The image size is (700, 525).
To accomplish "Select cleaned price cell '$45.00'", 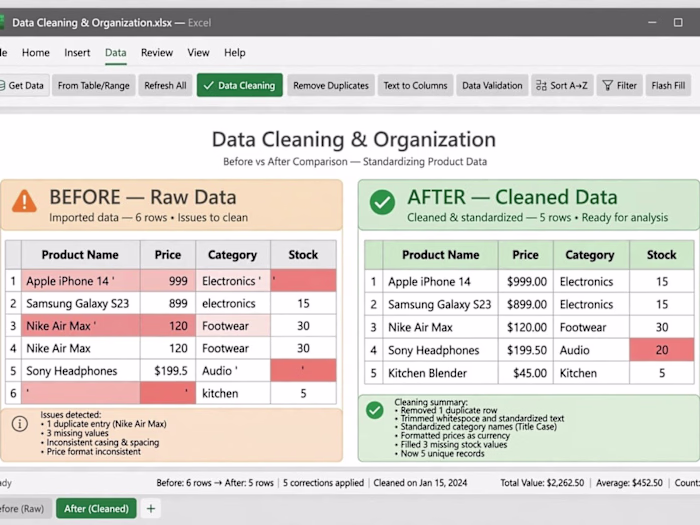I will [x=526, y=373].
